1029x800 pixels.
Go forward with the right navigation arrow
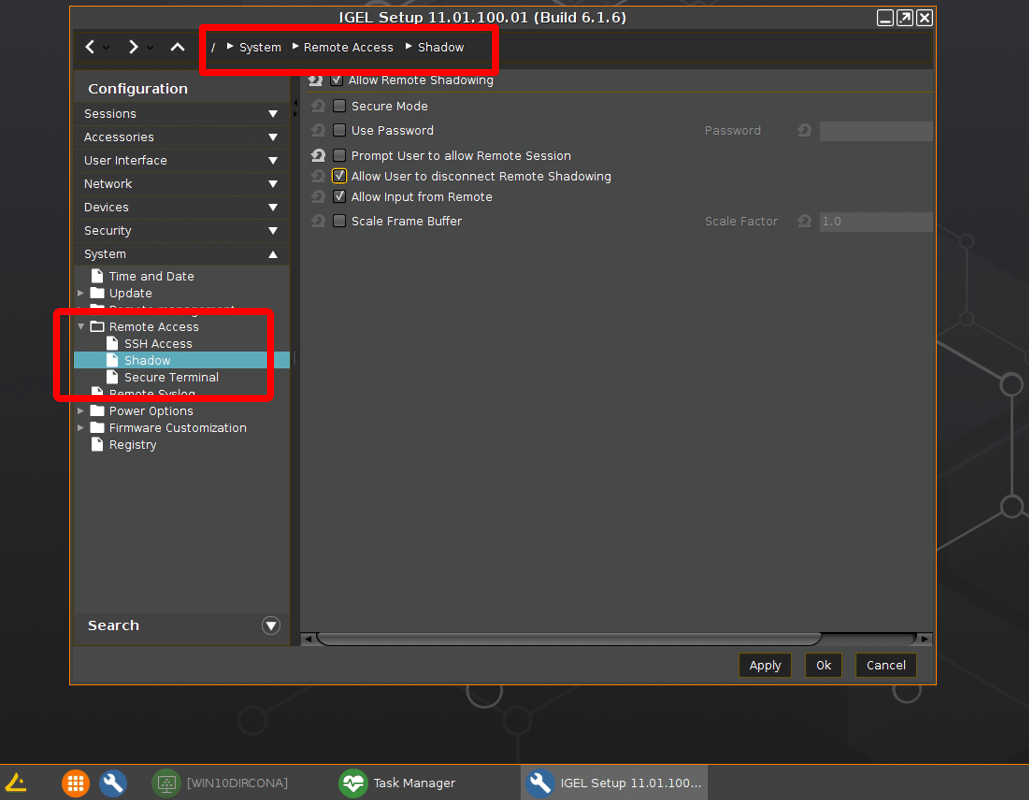(133, 47)
